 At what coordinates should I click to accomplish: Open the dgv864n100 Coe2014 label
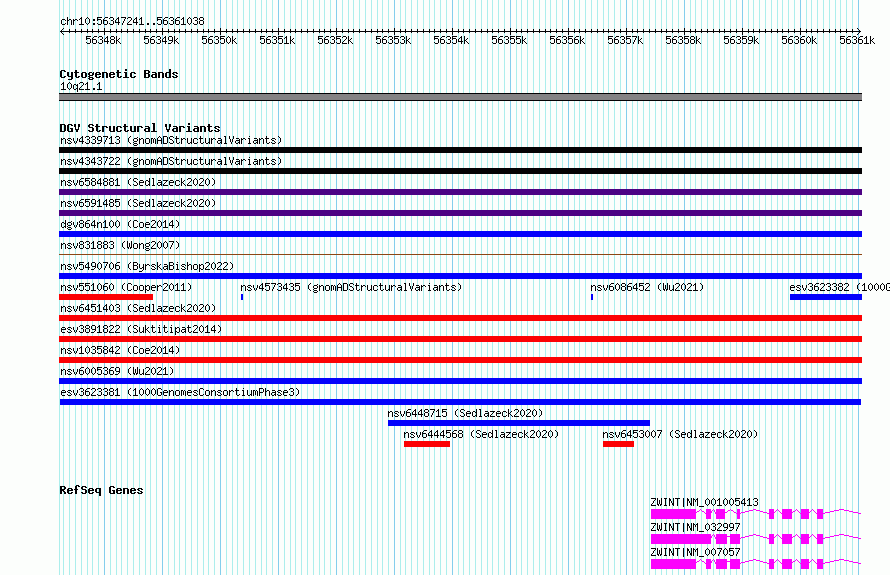[120, 224]
